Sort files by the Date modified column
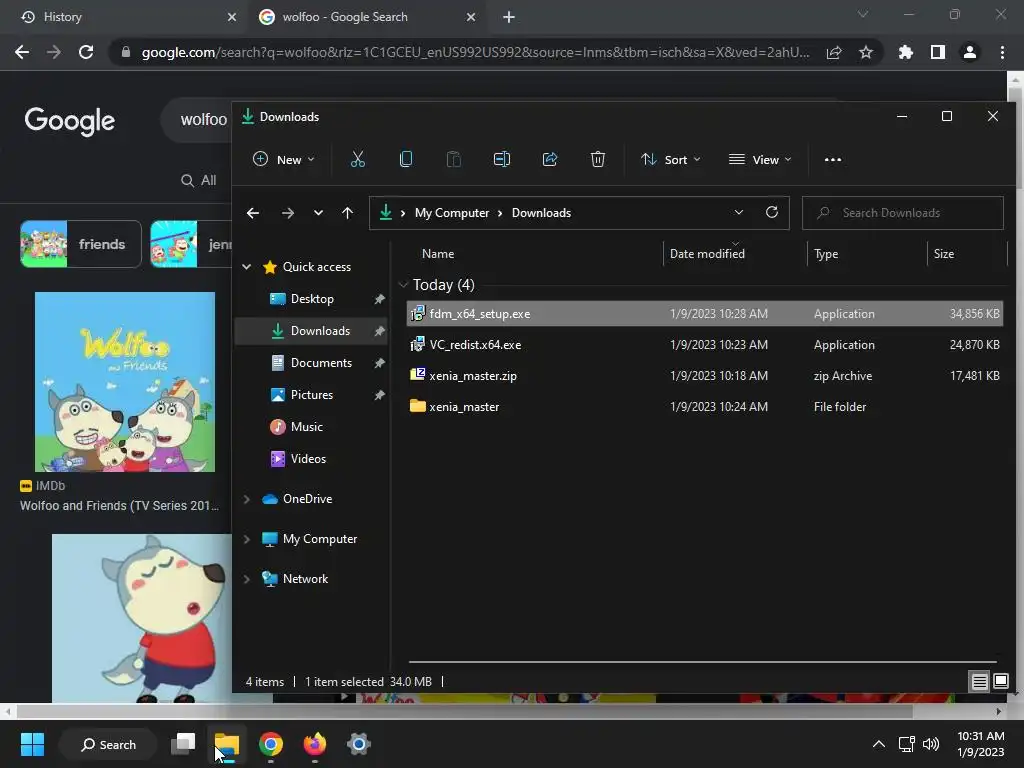1024x768 pixels. point(707,253)
